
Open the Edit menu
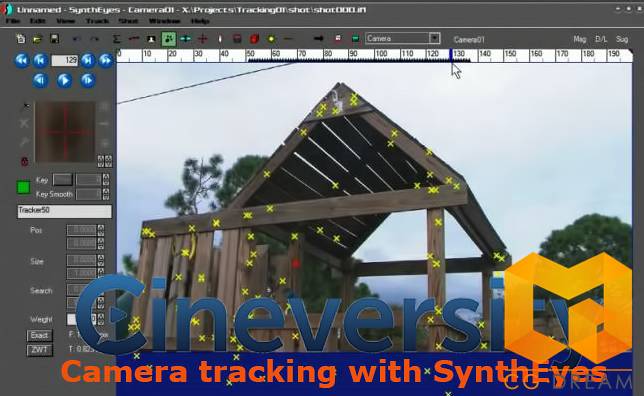(37, 21)
